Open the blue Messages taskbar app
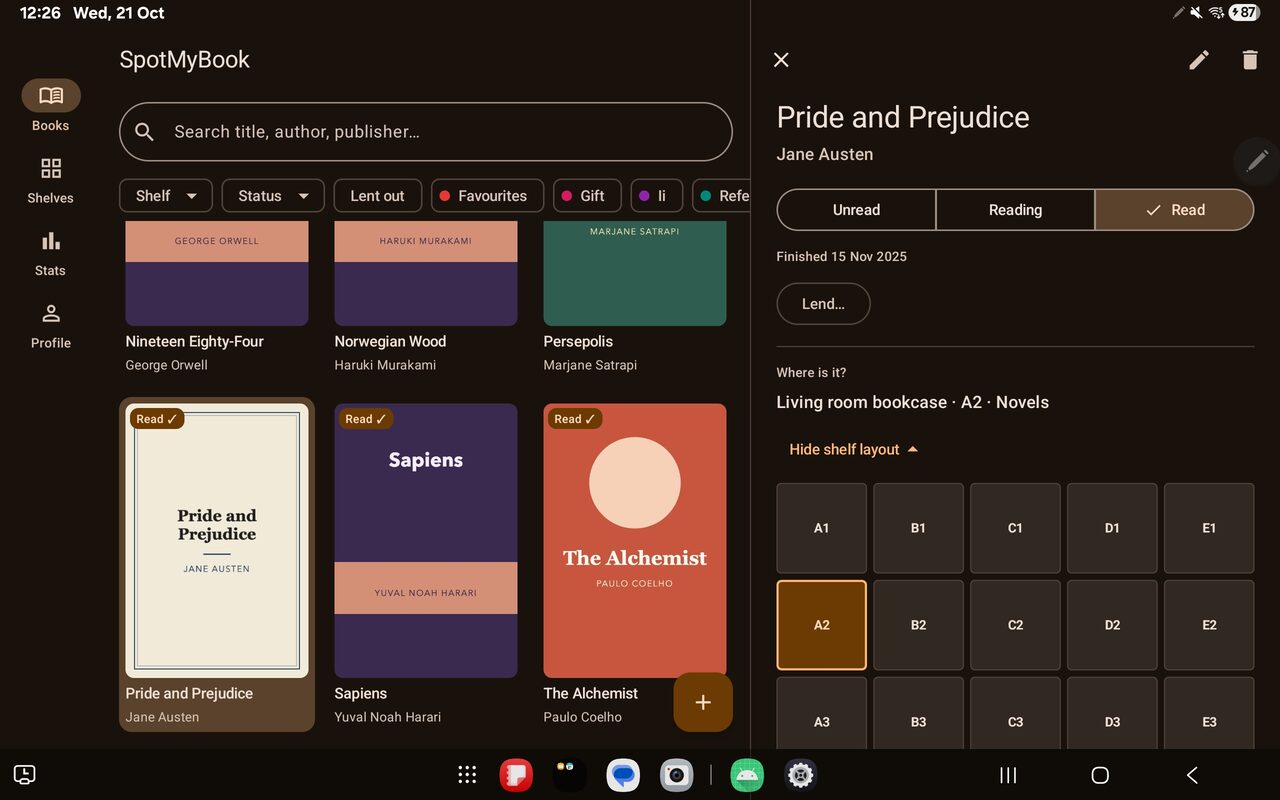 [x=623, y=775]
